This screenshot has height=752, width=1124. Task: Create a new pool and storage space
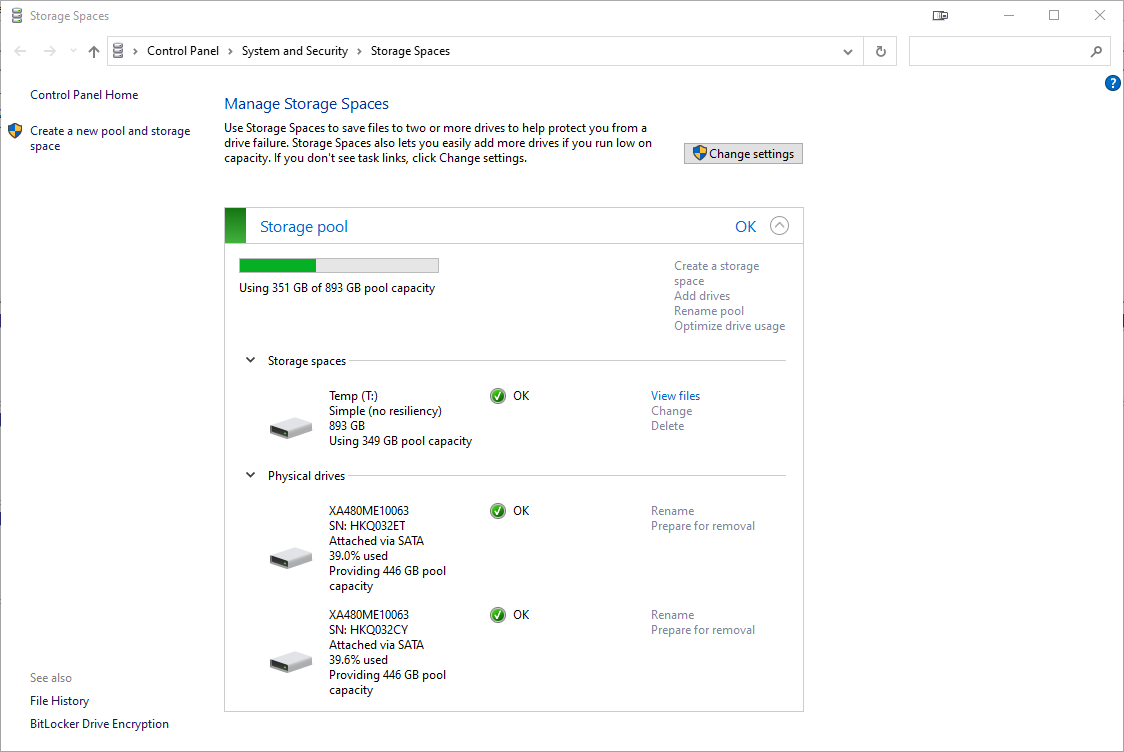pos(110,138)
